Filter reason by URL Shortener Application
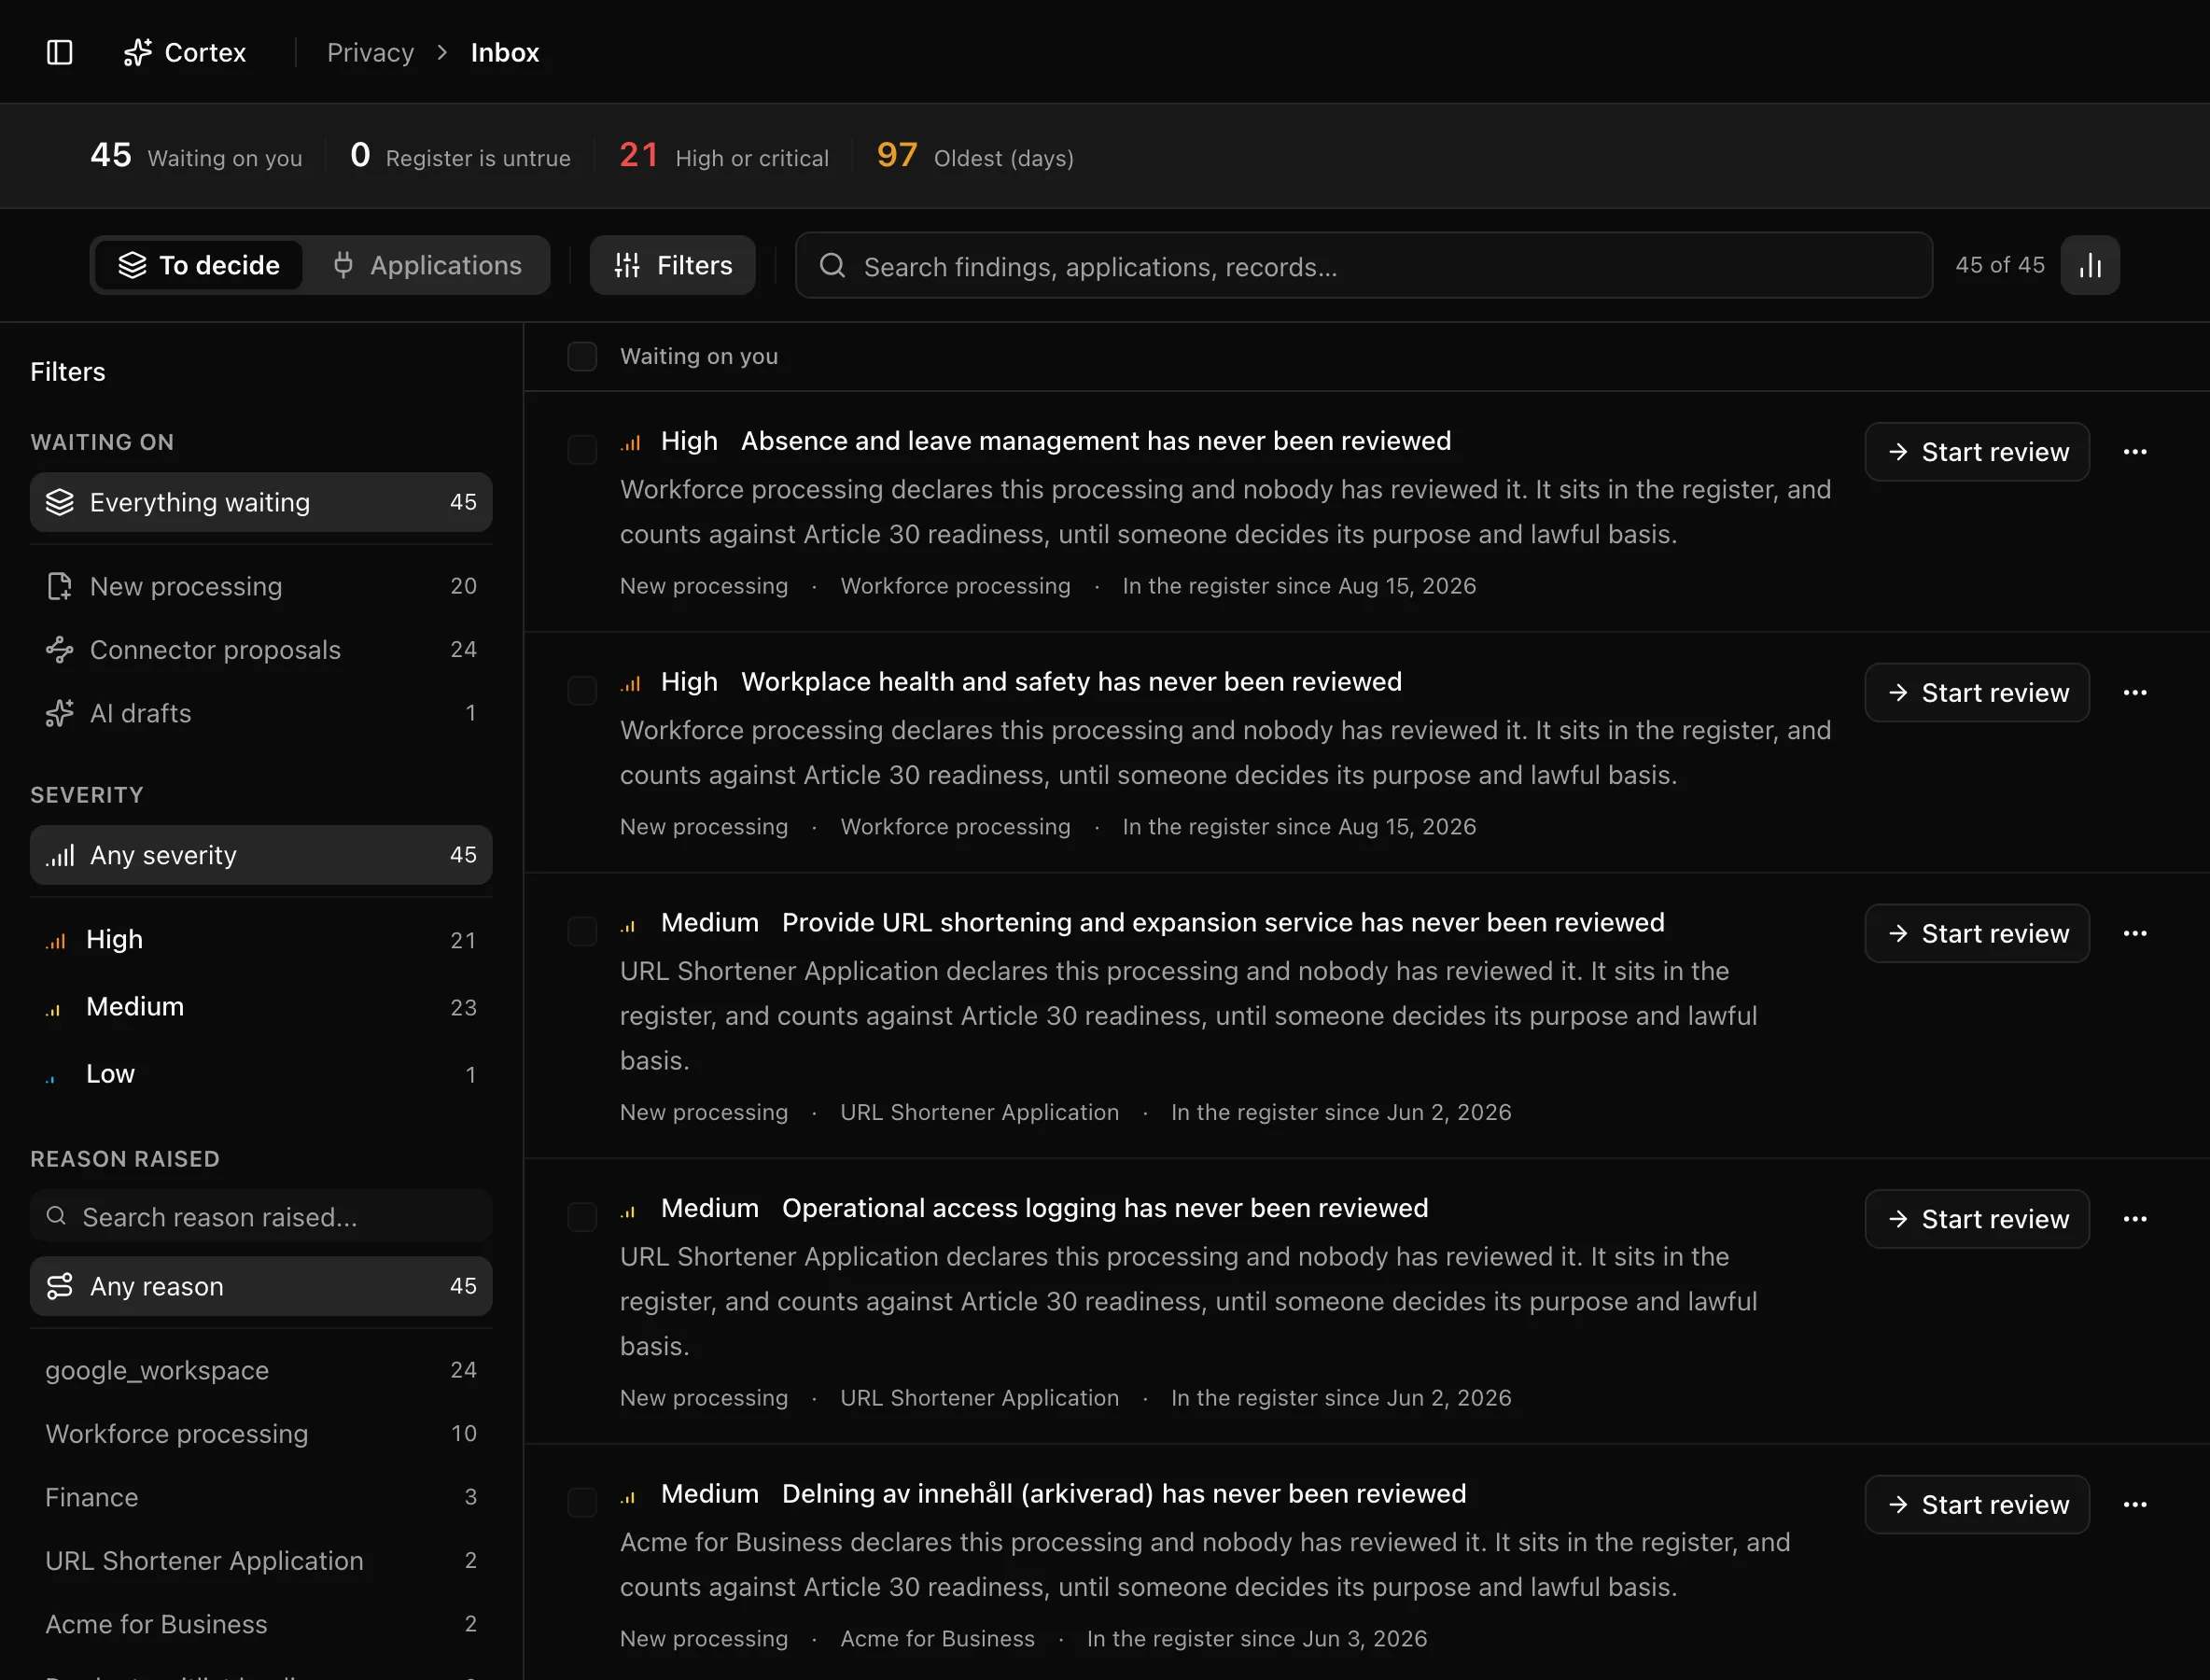This screenshot has height=1680, width=2210. [261, 1561]
